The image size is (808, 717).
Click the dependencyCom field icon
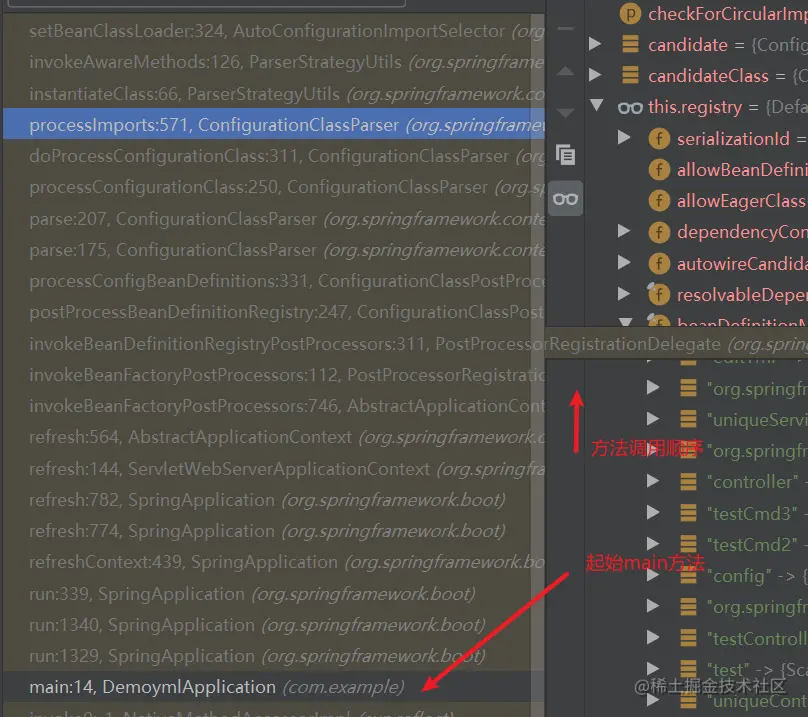point(659,232)
